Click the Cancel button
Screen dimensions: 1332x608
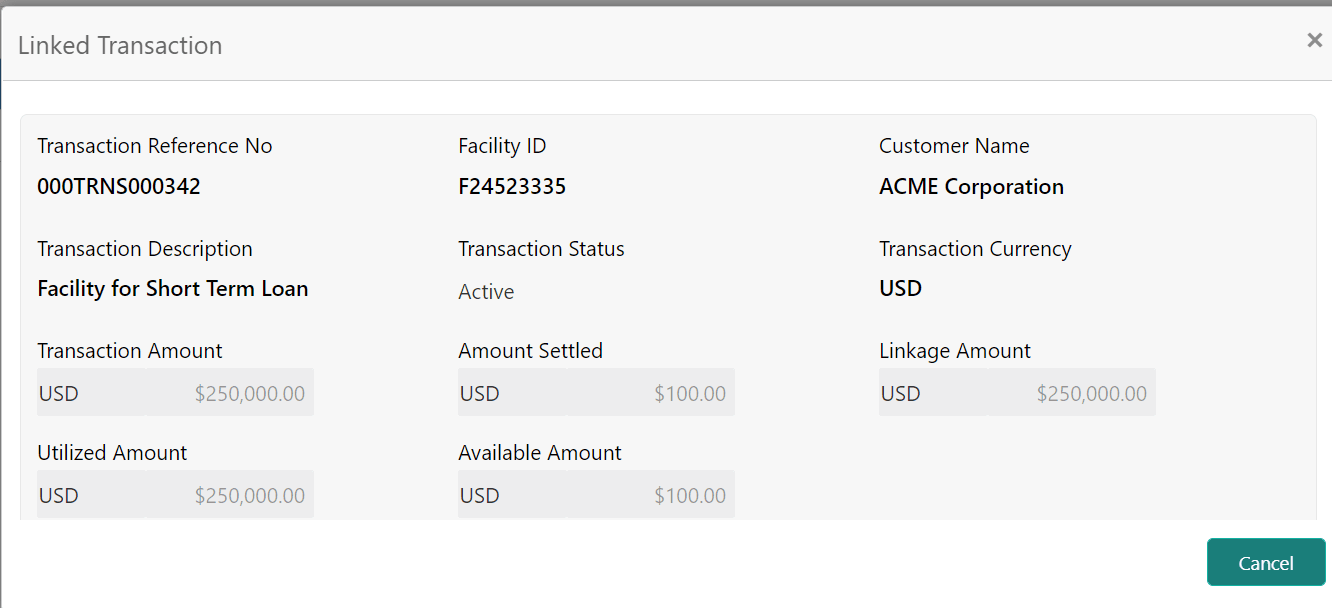1265,562
